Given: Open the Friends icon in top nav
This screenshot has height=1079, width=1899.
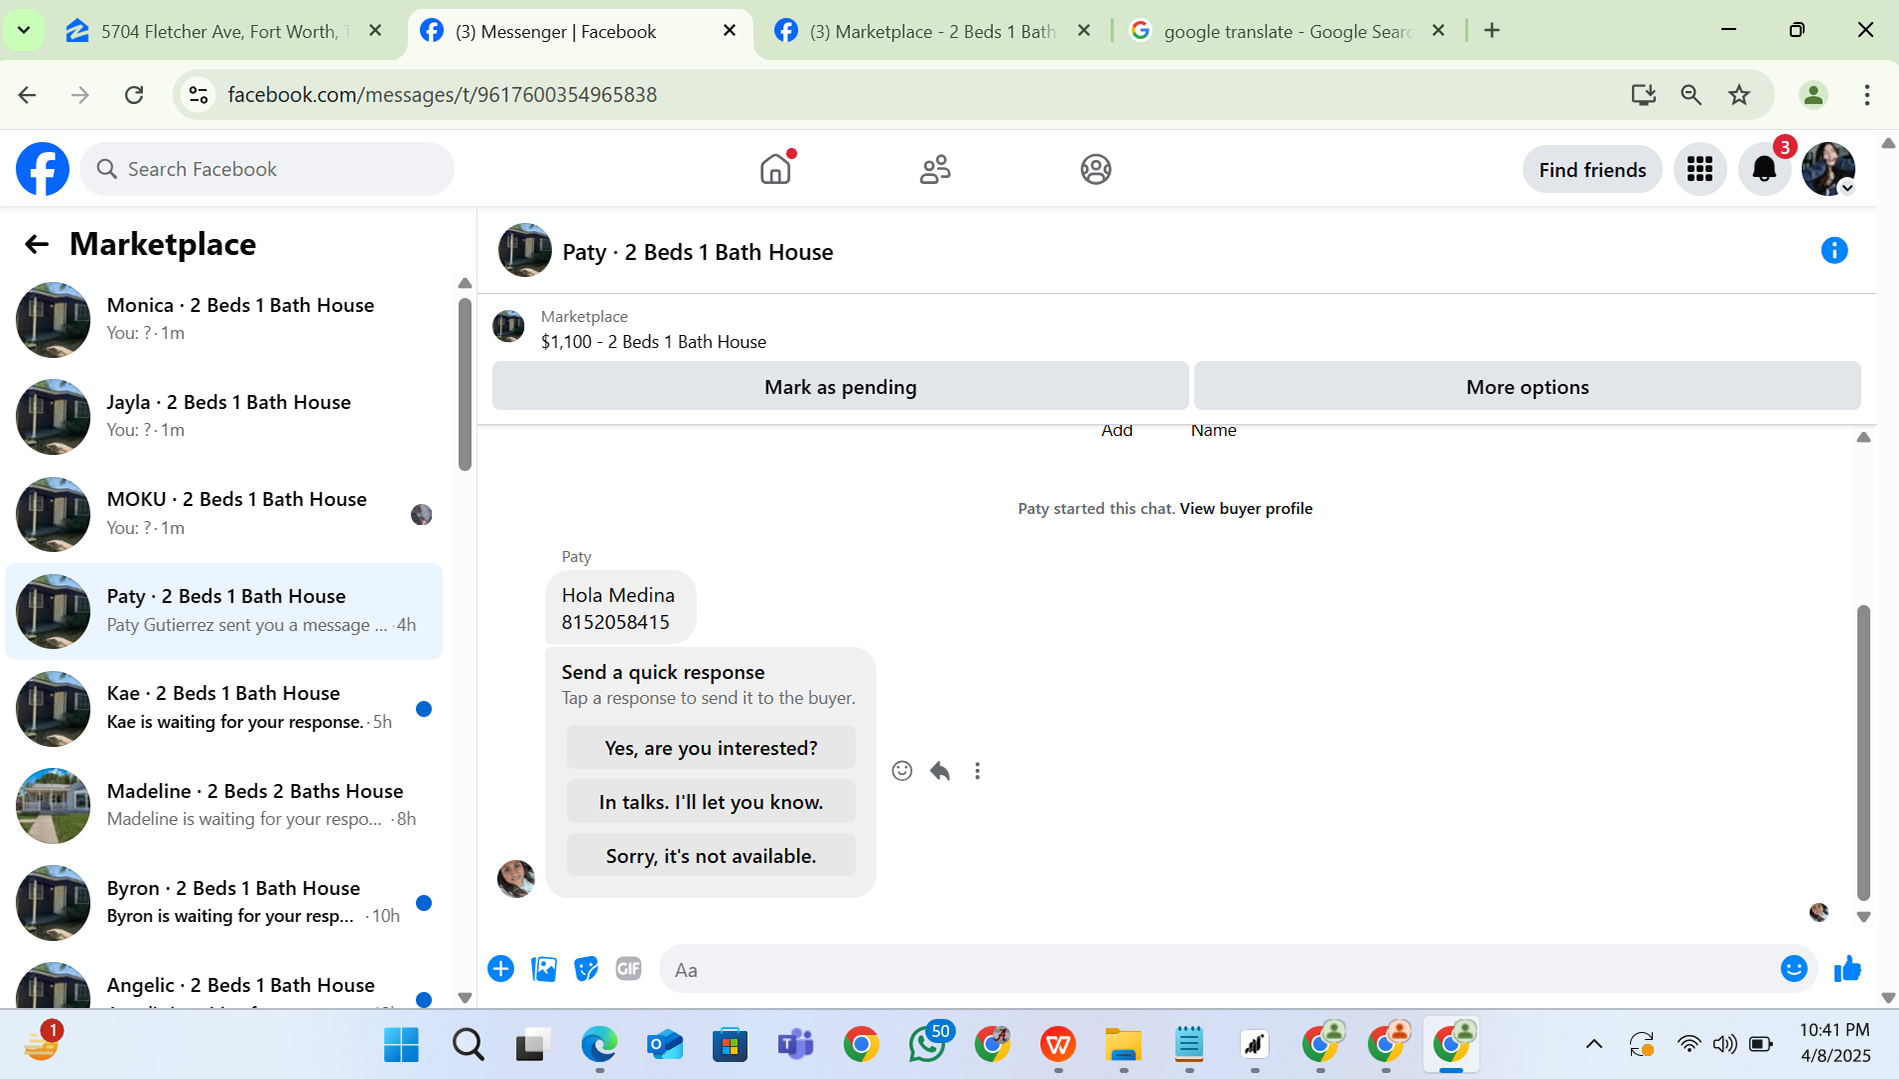Looking at the screenshot, I should (x=935, y=169).
